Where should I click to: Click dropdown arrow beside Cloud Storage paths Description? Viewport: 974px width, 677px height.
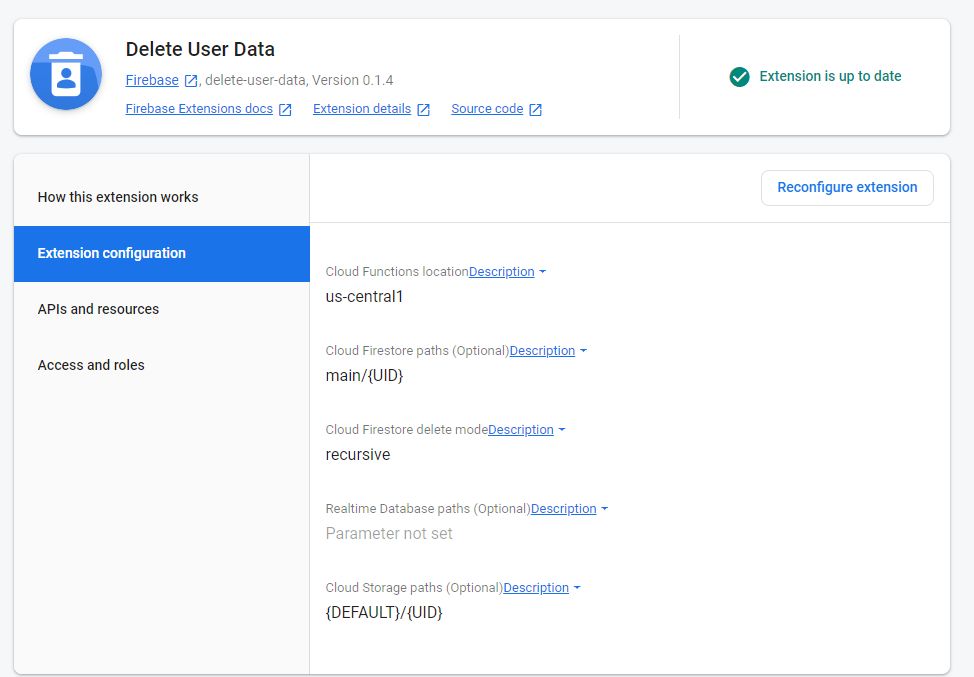click(577, 588)
